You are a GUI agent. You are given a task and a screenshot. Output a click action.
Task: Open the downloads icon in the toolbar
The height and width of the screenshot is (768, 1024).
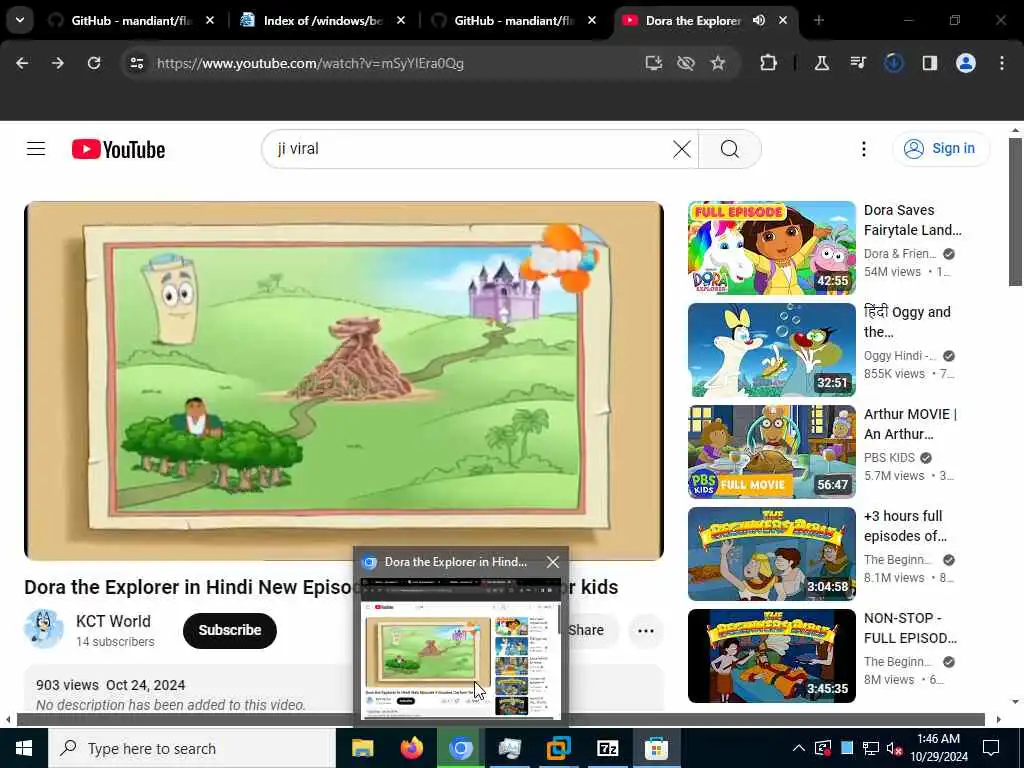point(893,63)
